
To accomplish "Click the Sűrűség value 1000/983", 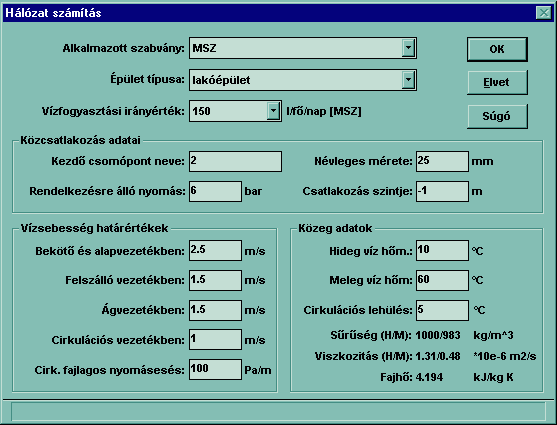I will pos(438,335).
